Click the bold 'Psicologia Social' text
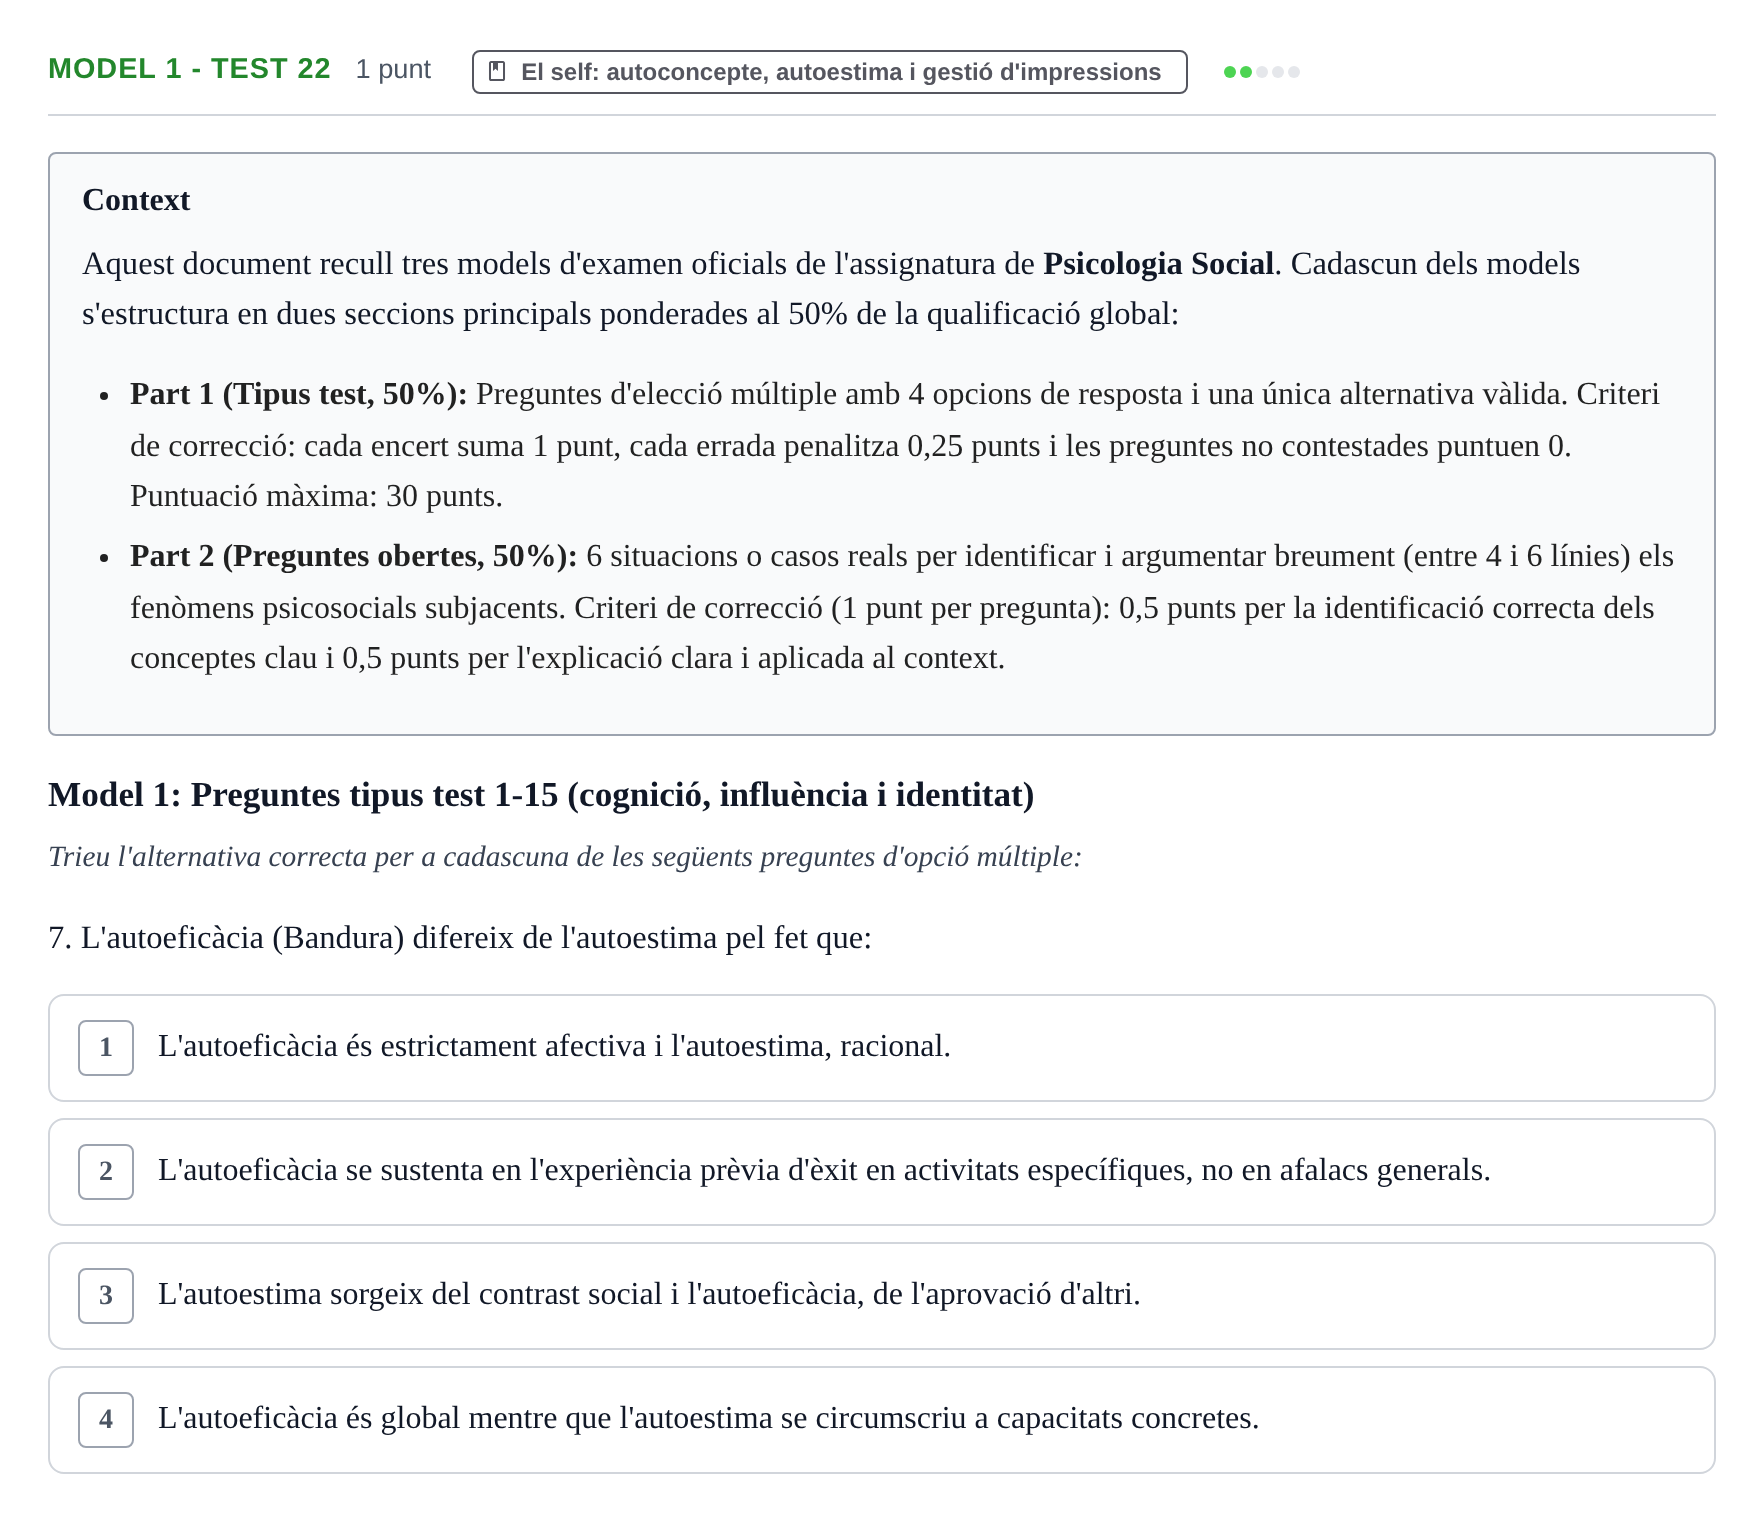The image size is (1764, 1524). 1158,264
